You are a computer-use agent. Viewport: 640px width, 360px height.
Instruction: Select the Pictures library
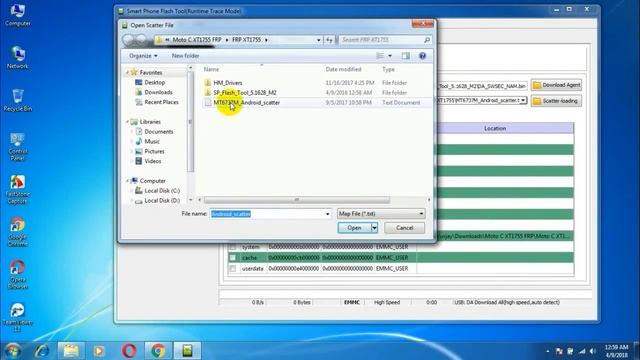coord(154,151)
